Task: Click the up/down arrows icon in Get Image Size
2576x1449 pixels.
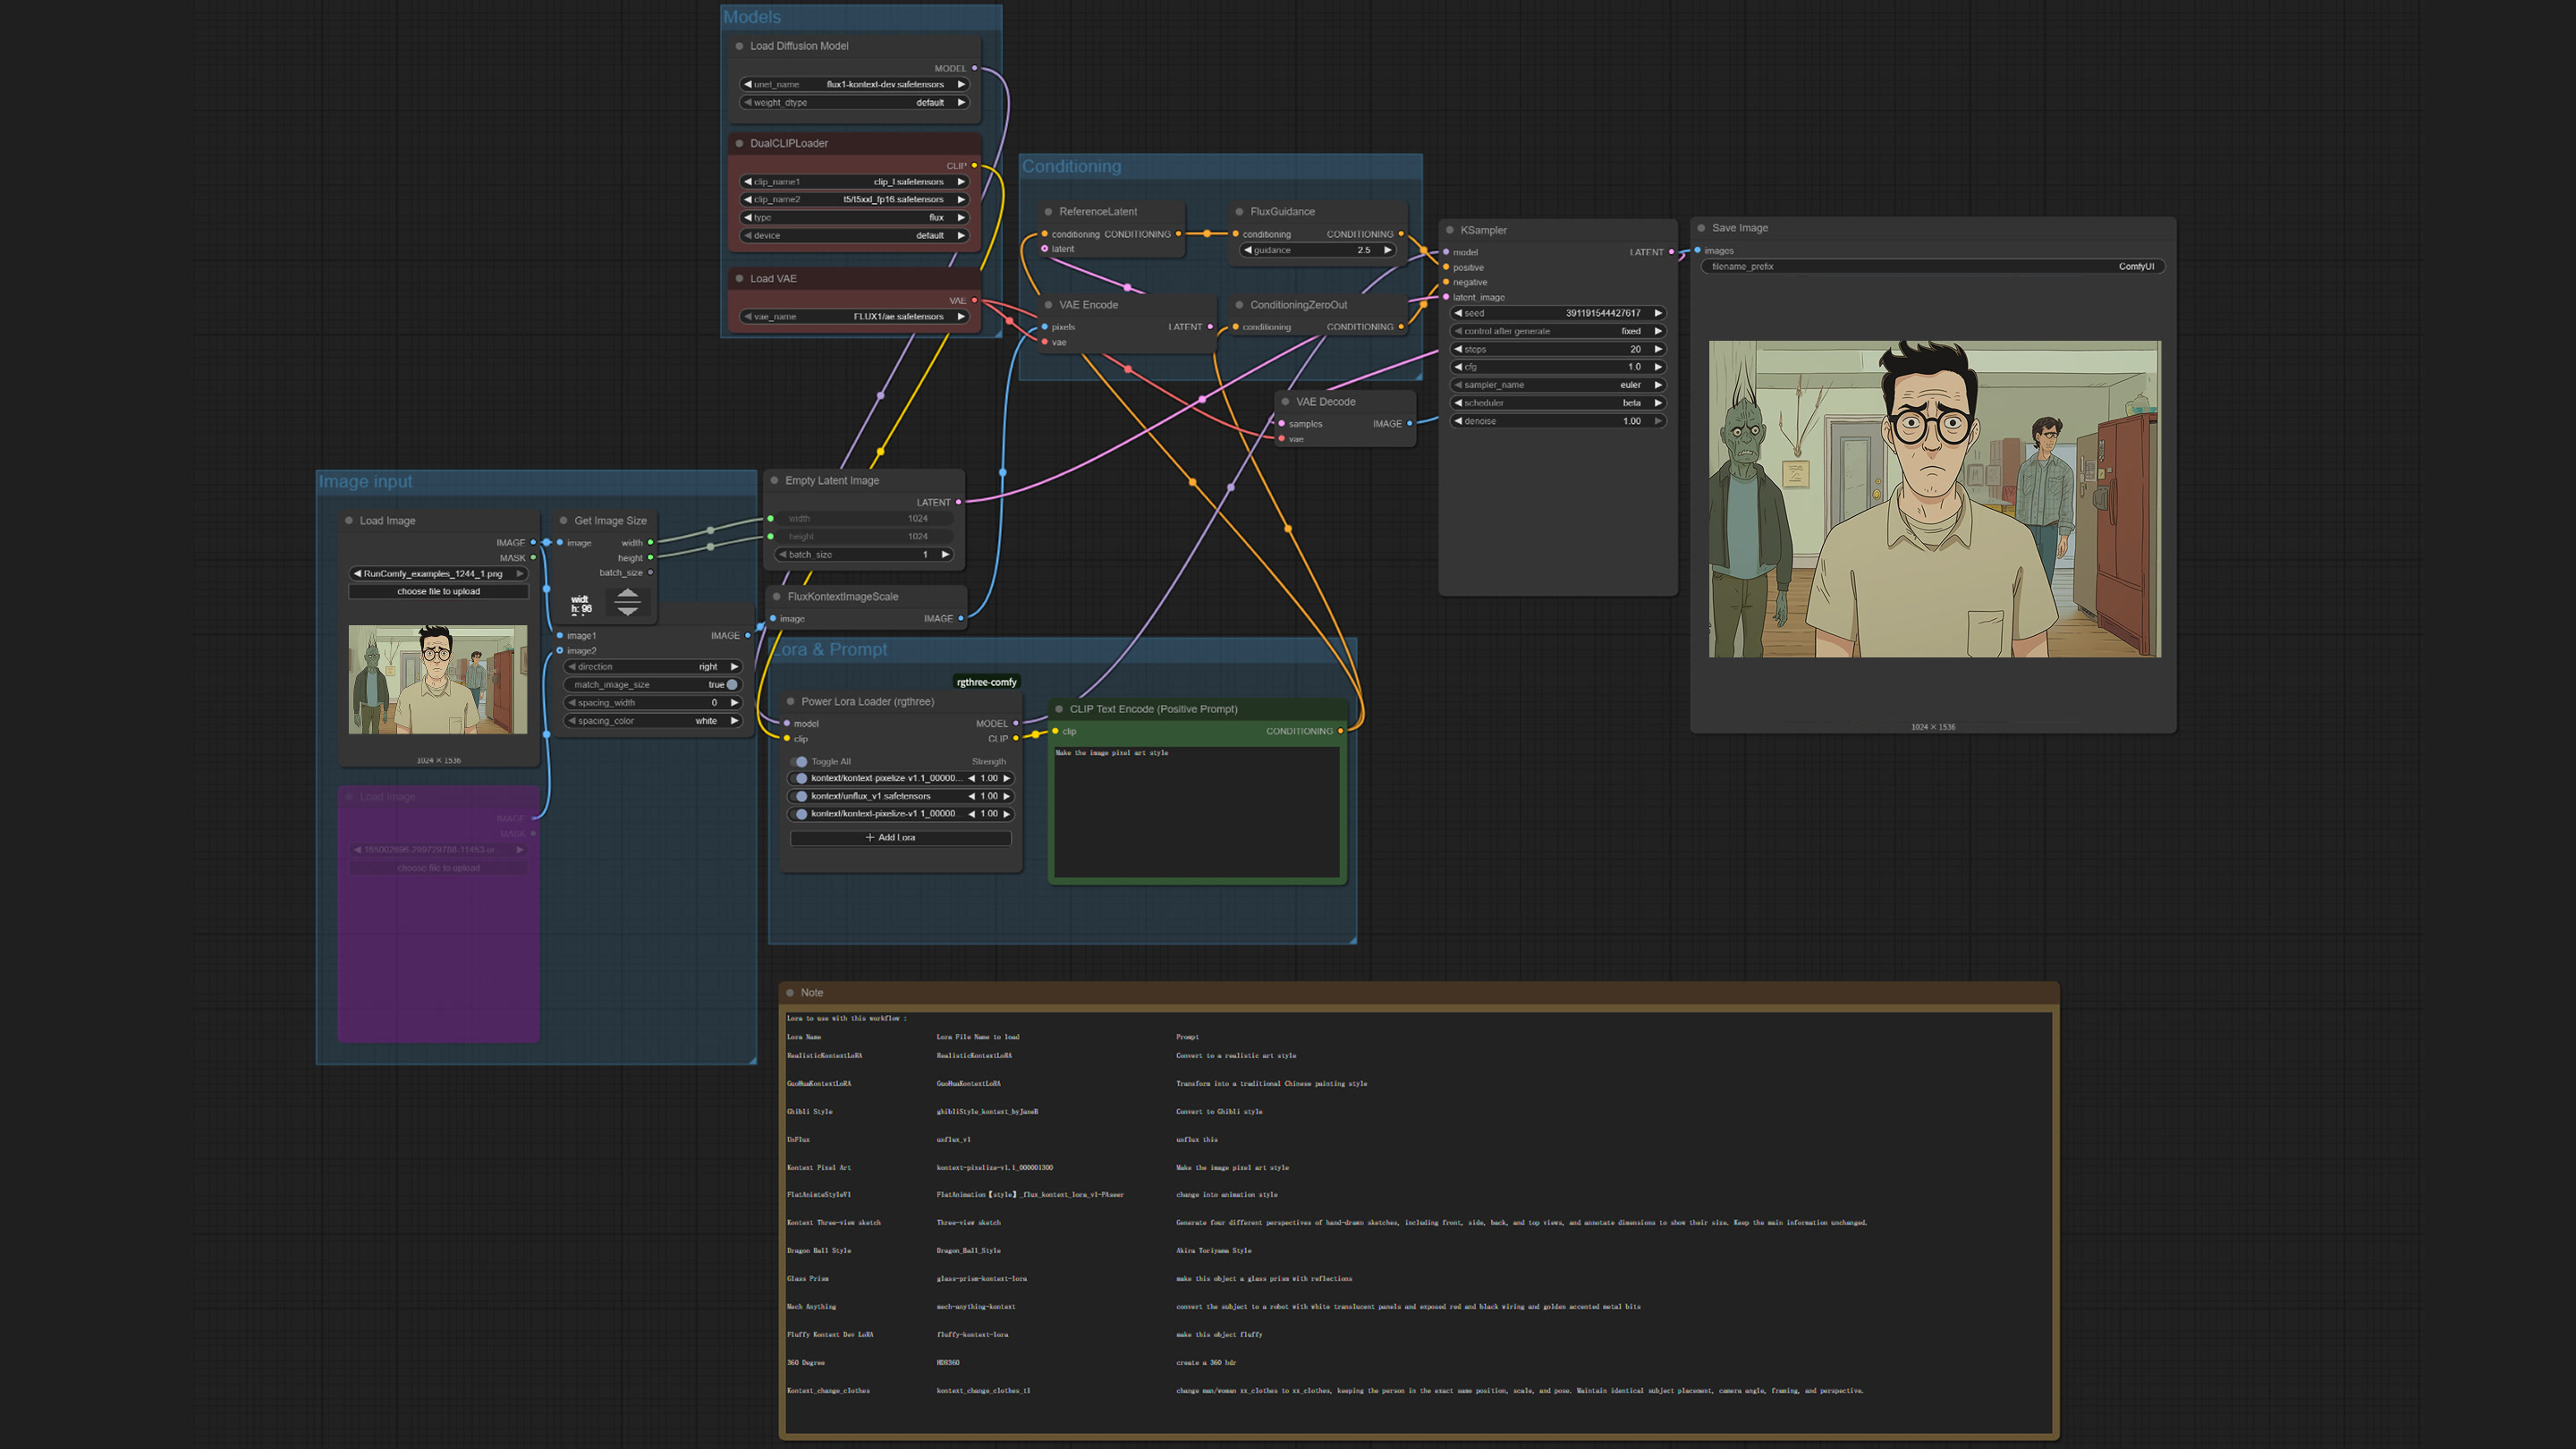Action: (627, 601)
